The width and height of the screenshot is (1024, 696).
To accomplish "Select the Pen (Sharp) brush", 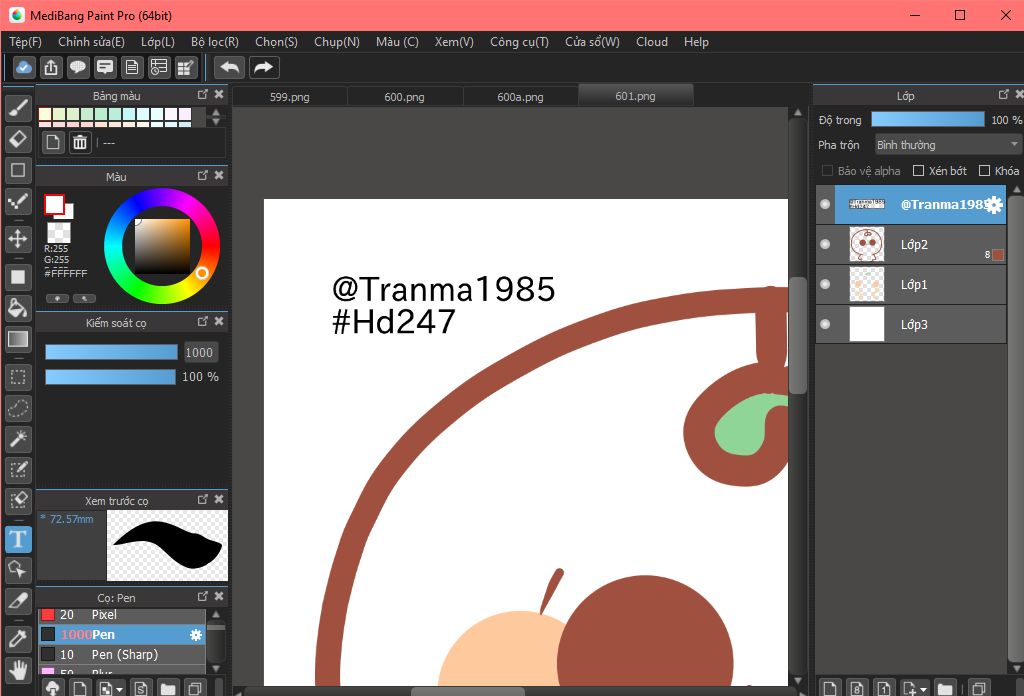I will click(x=123, y=654).
